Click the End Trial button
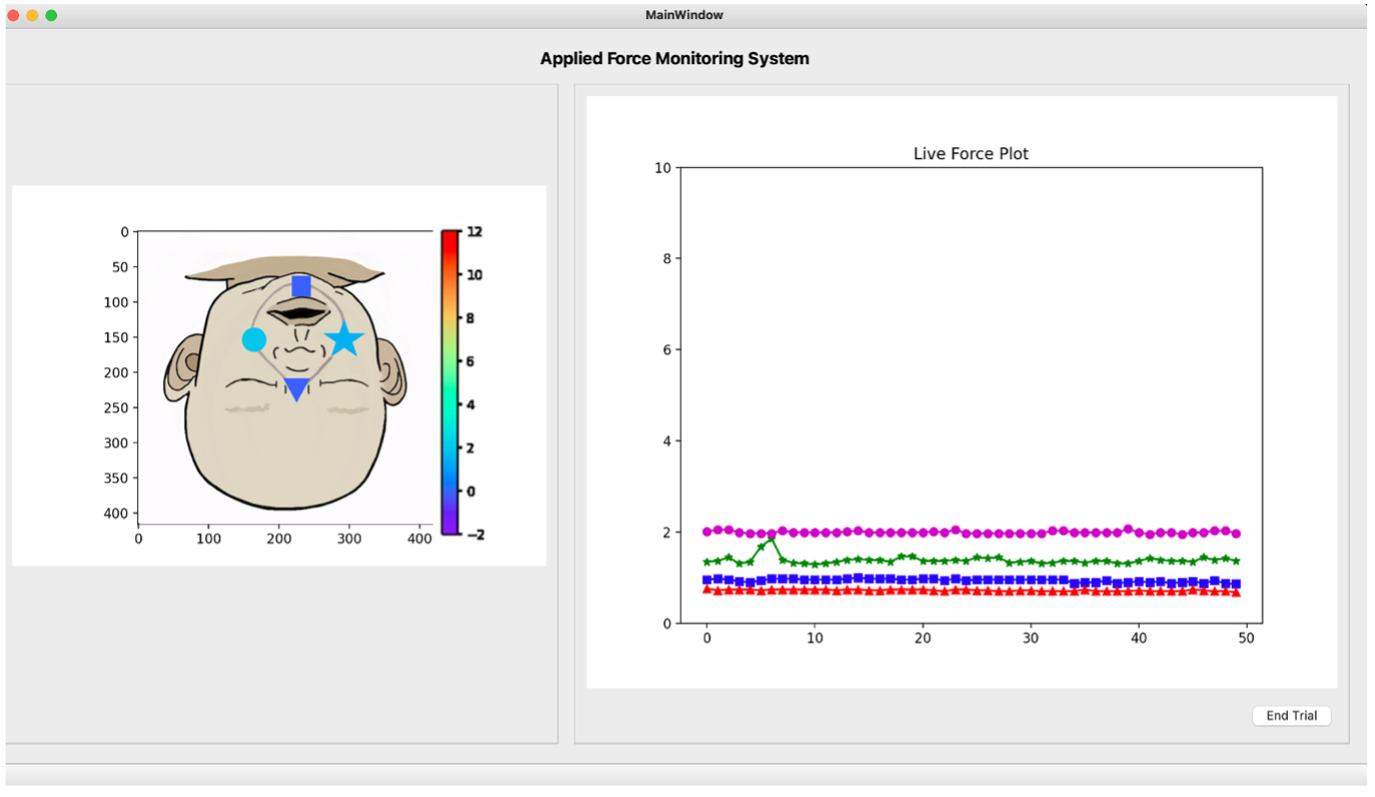This screenshot has width=1375, height=797. 1291,716
